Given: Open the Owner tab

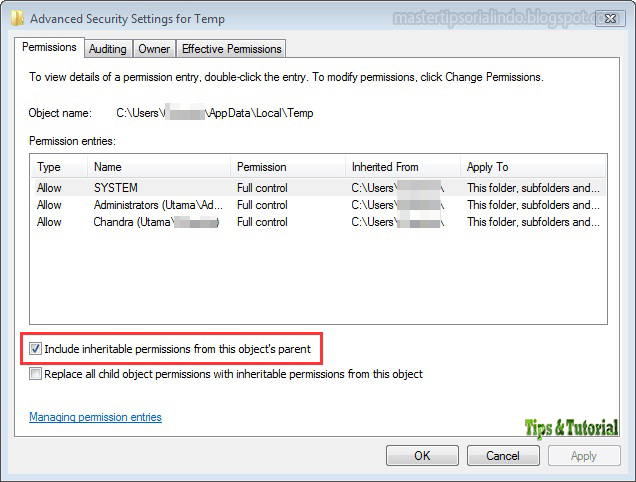Looking at the screenshot, I should pos(154,48).
